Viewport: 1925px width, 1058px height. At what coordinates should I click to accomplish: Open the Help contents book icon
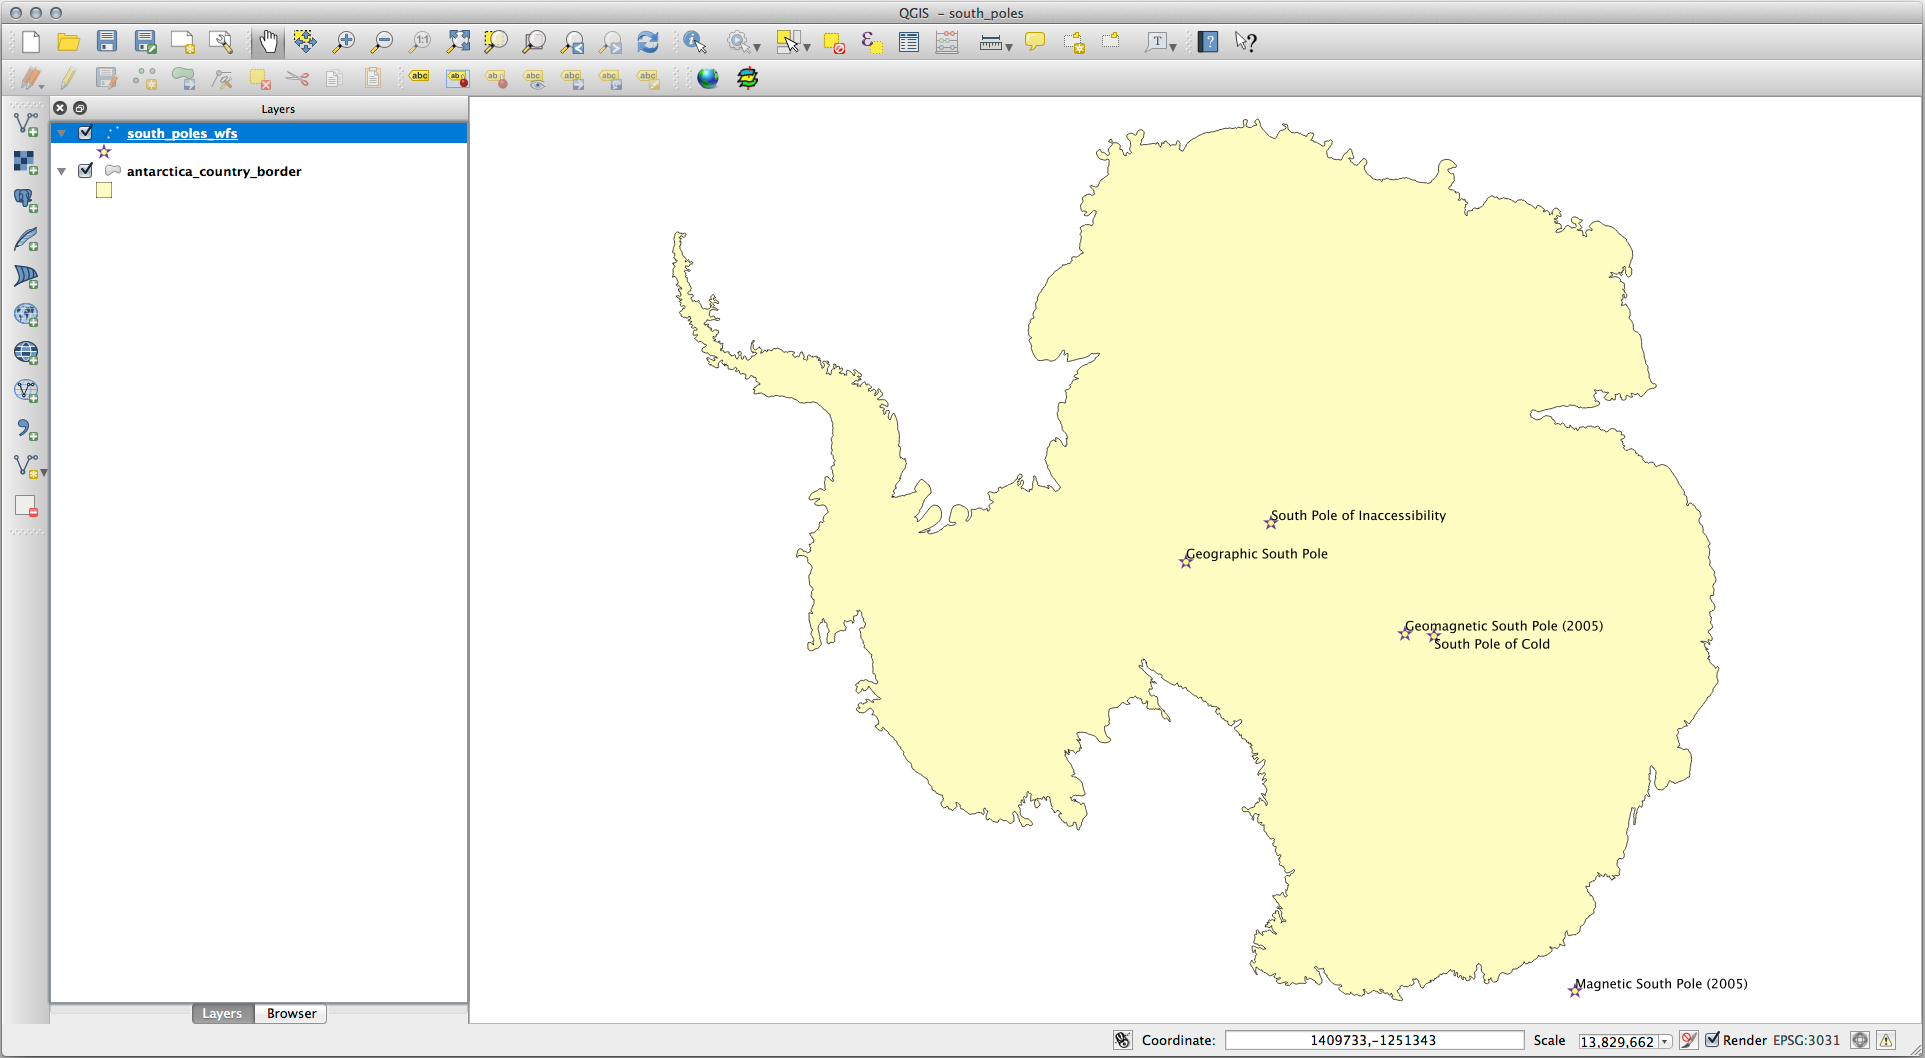coord(1208,42)
